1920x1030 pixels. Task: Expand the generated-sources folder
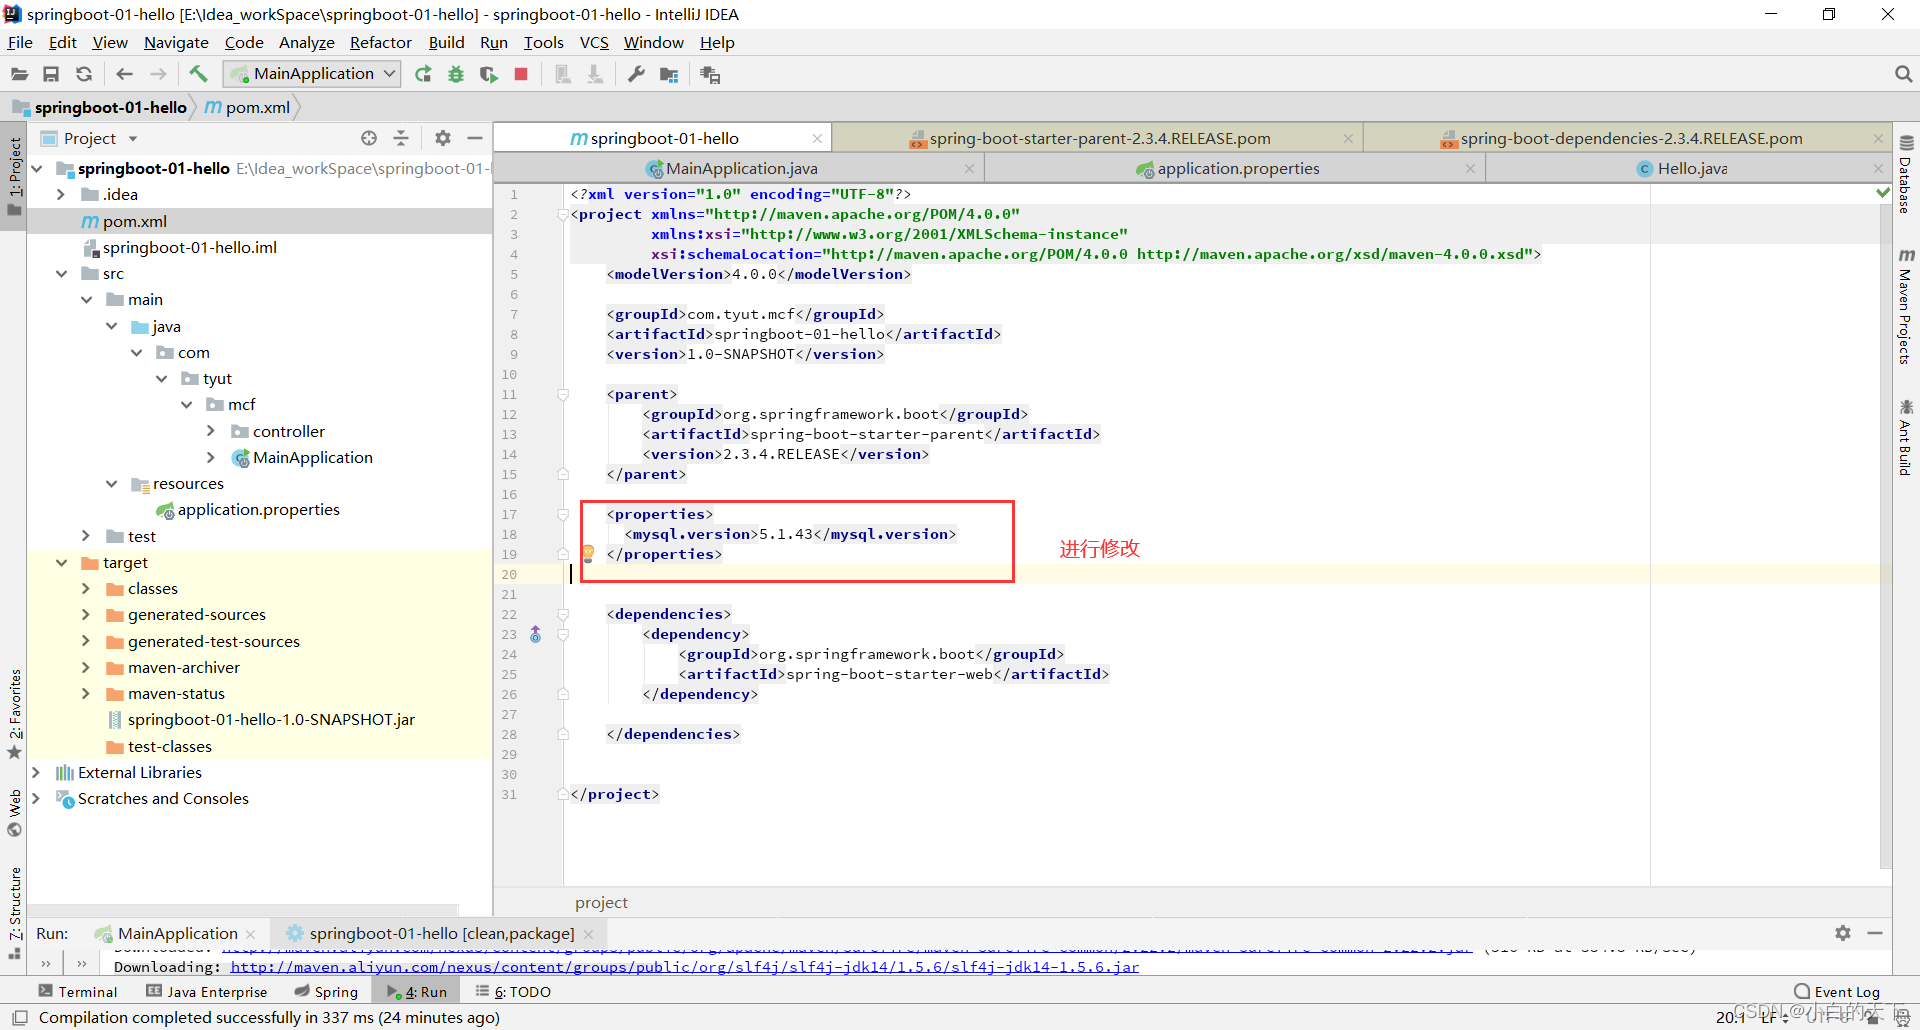click(x=86, y=614)
